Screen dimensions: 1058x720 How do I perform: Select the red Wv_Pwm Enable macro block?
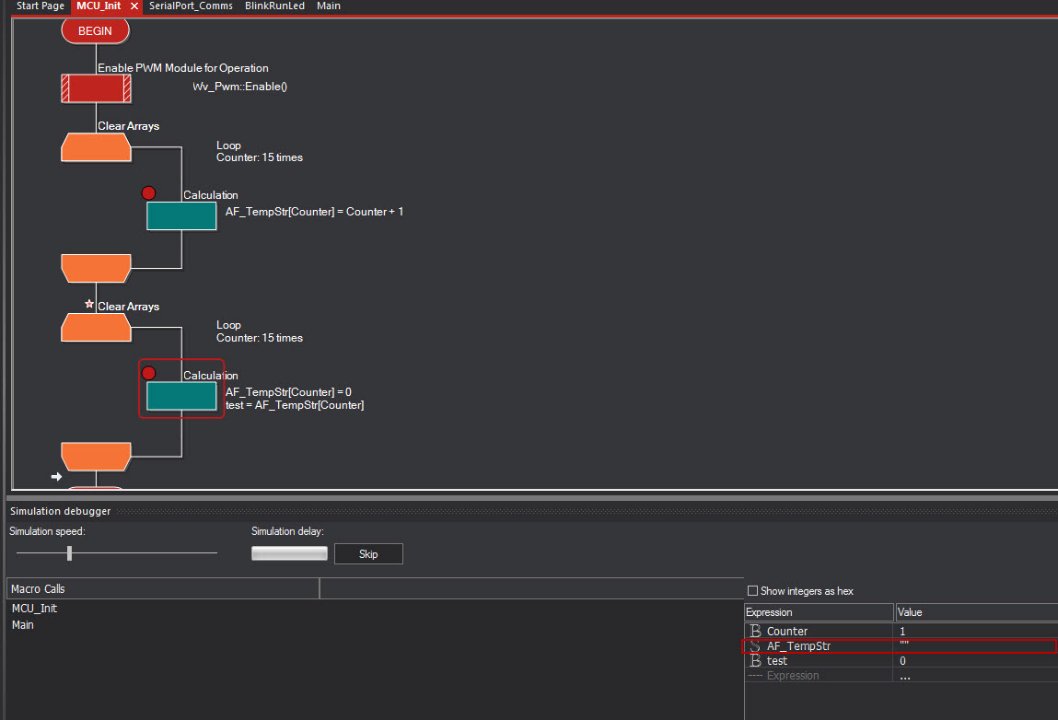(x=96, y=88)
